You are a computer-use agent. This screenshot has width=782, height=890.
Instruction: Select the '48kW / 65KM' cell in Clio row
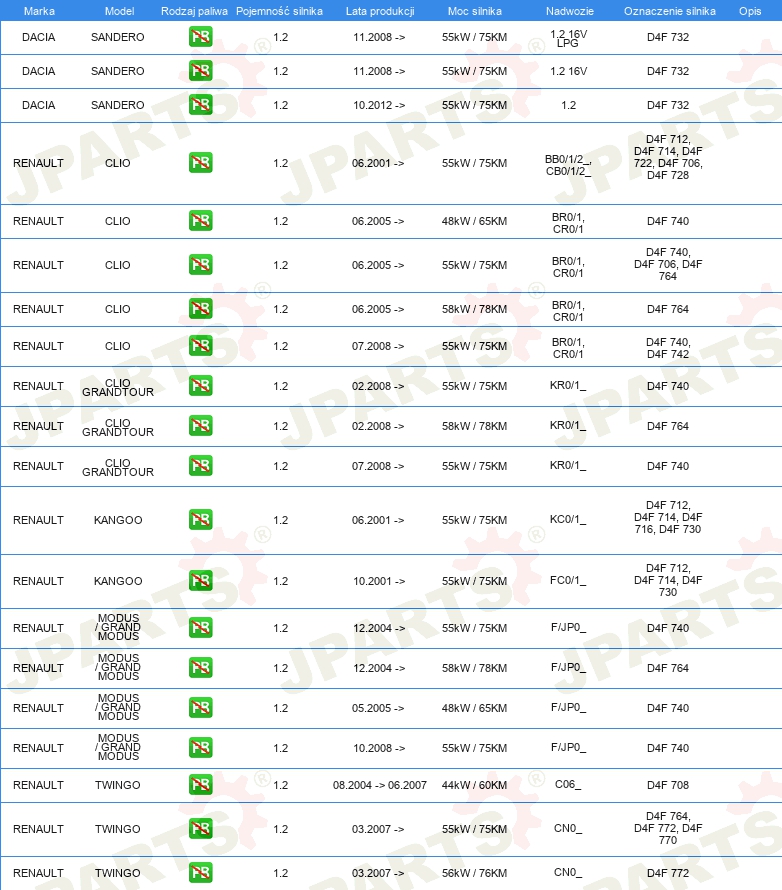coord(474,221)
